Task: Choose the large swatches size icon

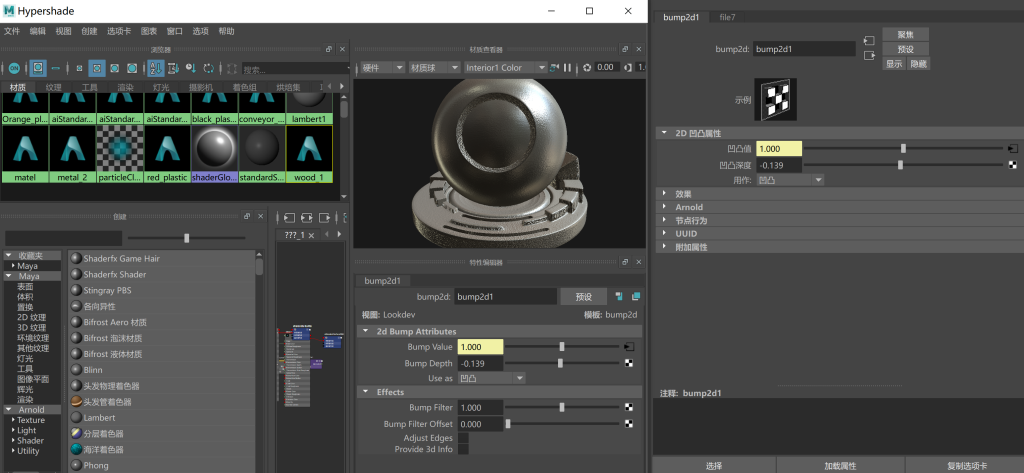Action: (114, 68)
